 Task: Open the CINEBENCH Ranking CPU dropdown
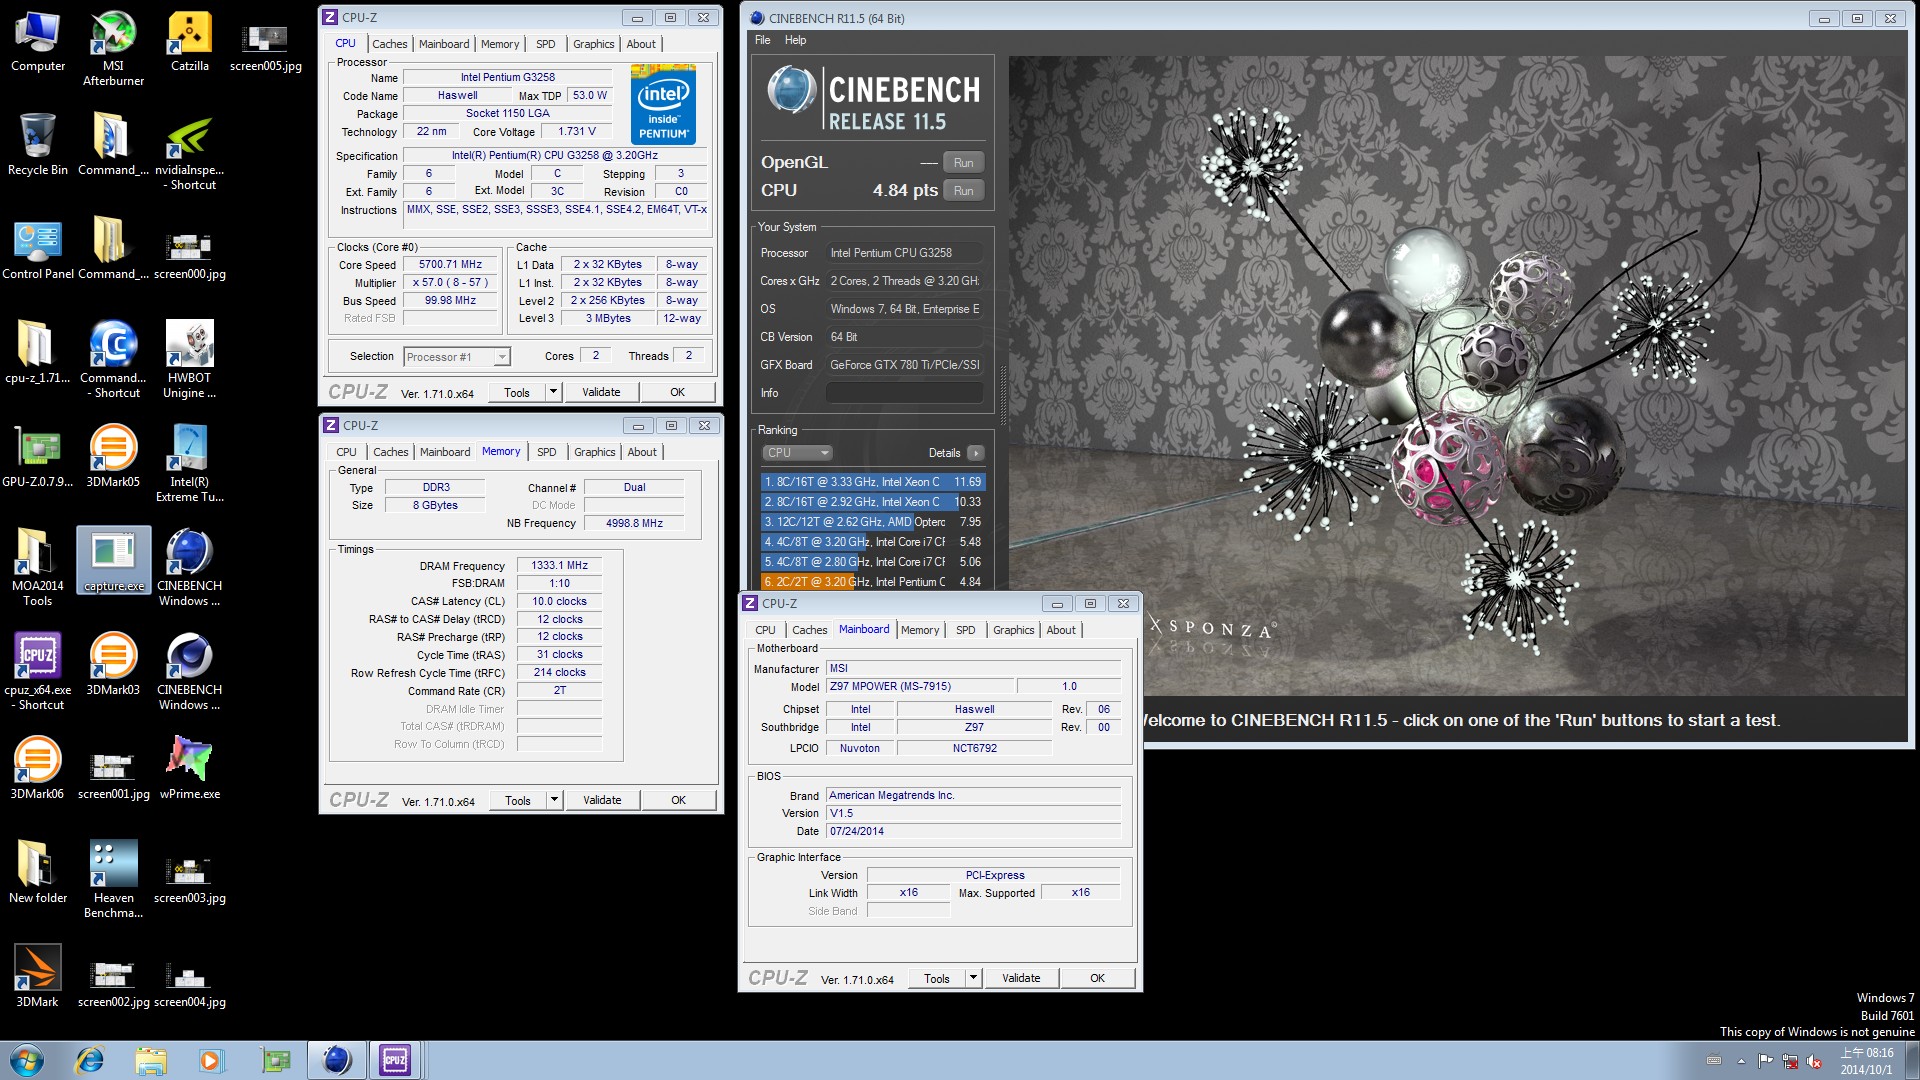tap(797, 453)
